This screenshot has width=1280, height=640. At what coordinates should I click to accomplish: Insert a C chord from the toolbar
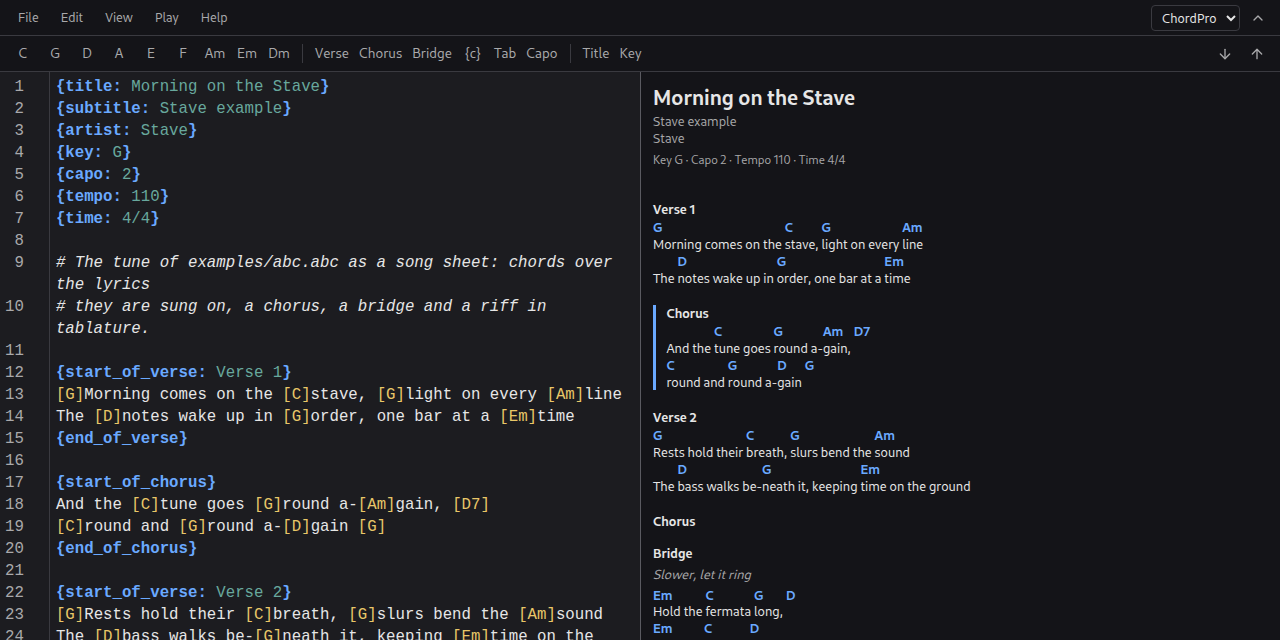tap(23, 54)
